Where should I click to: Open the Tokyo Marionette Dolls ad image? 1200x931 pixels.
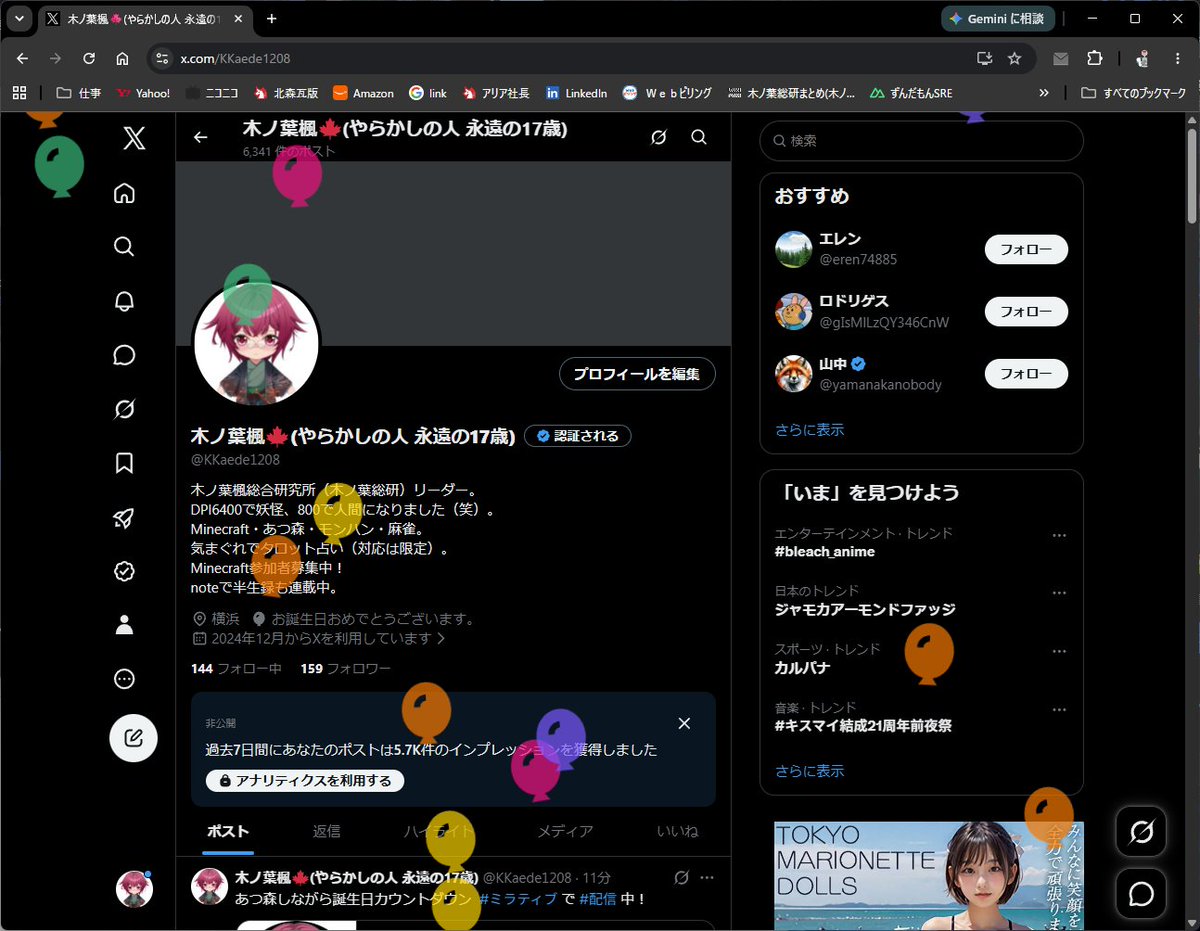pos(929,876)
